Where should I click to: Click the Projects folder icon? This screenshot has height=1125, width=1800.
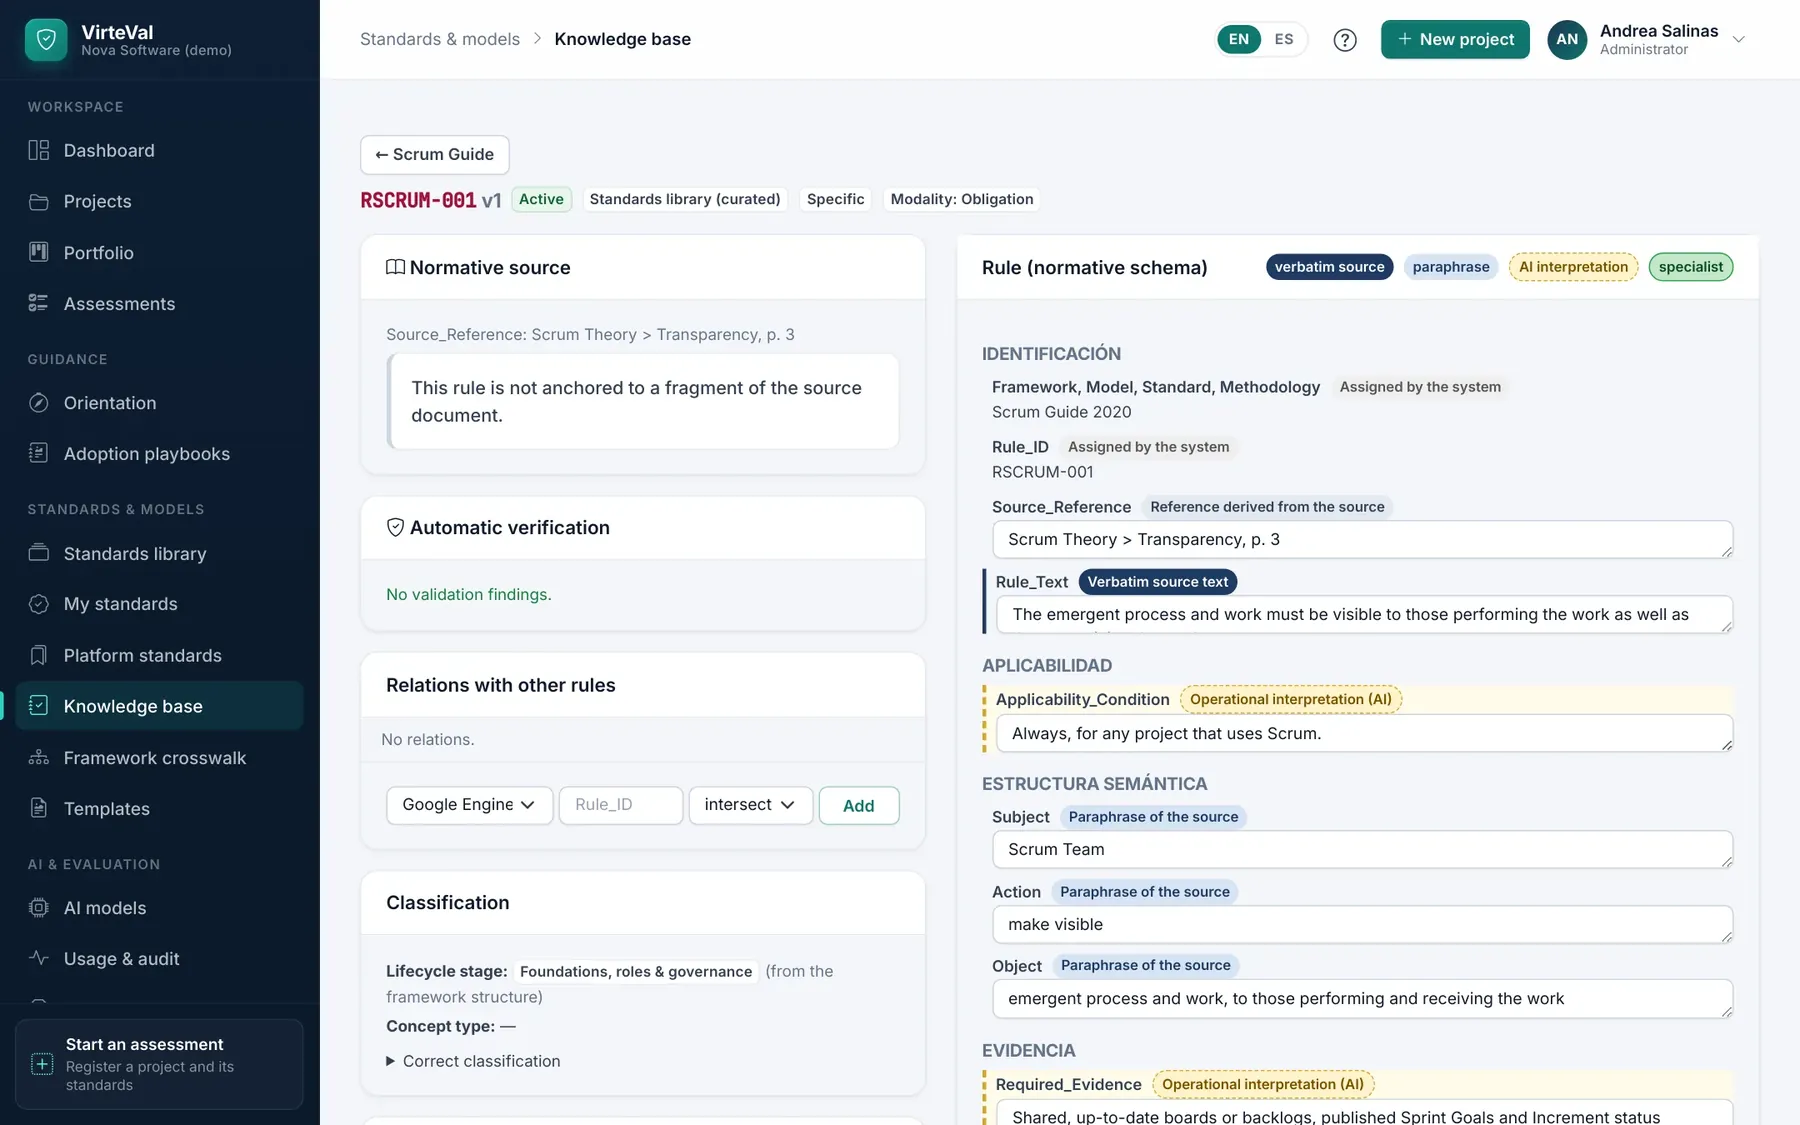(x=39, y=202)
